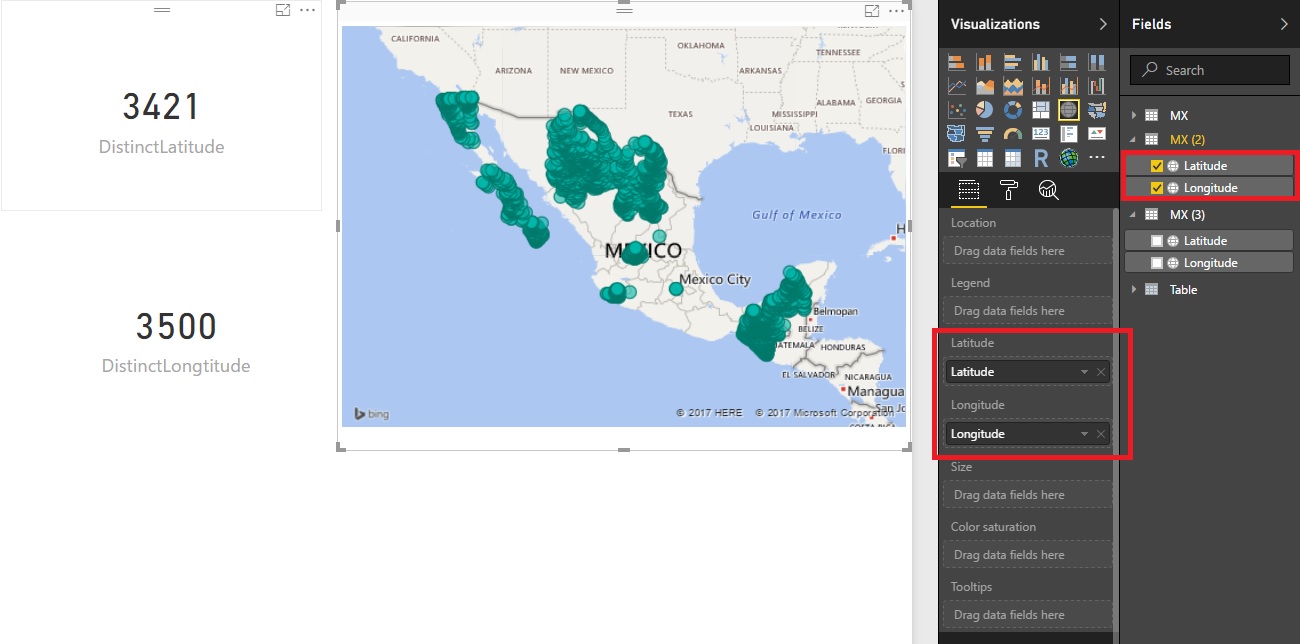
Task: Select the 100% stacked bar chart icon
Action: pos(1068,62)
